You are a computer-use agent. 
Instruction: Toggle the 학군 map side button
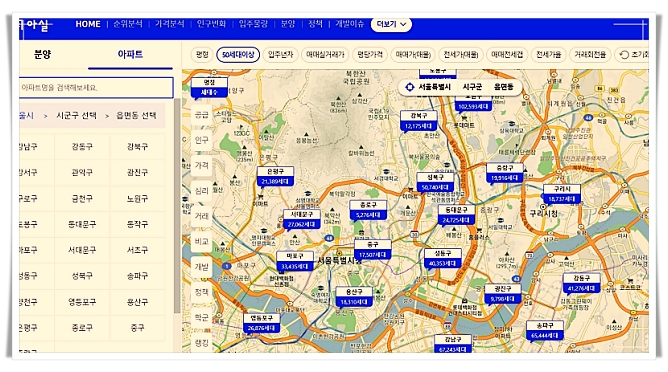202,317
